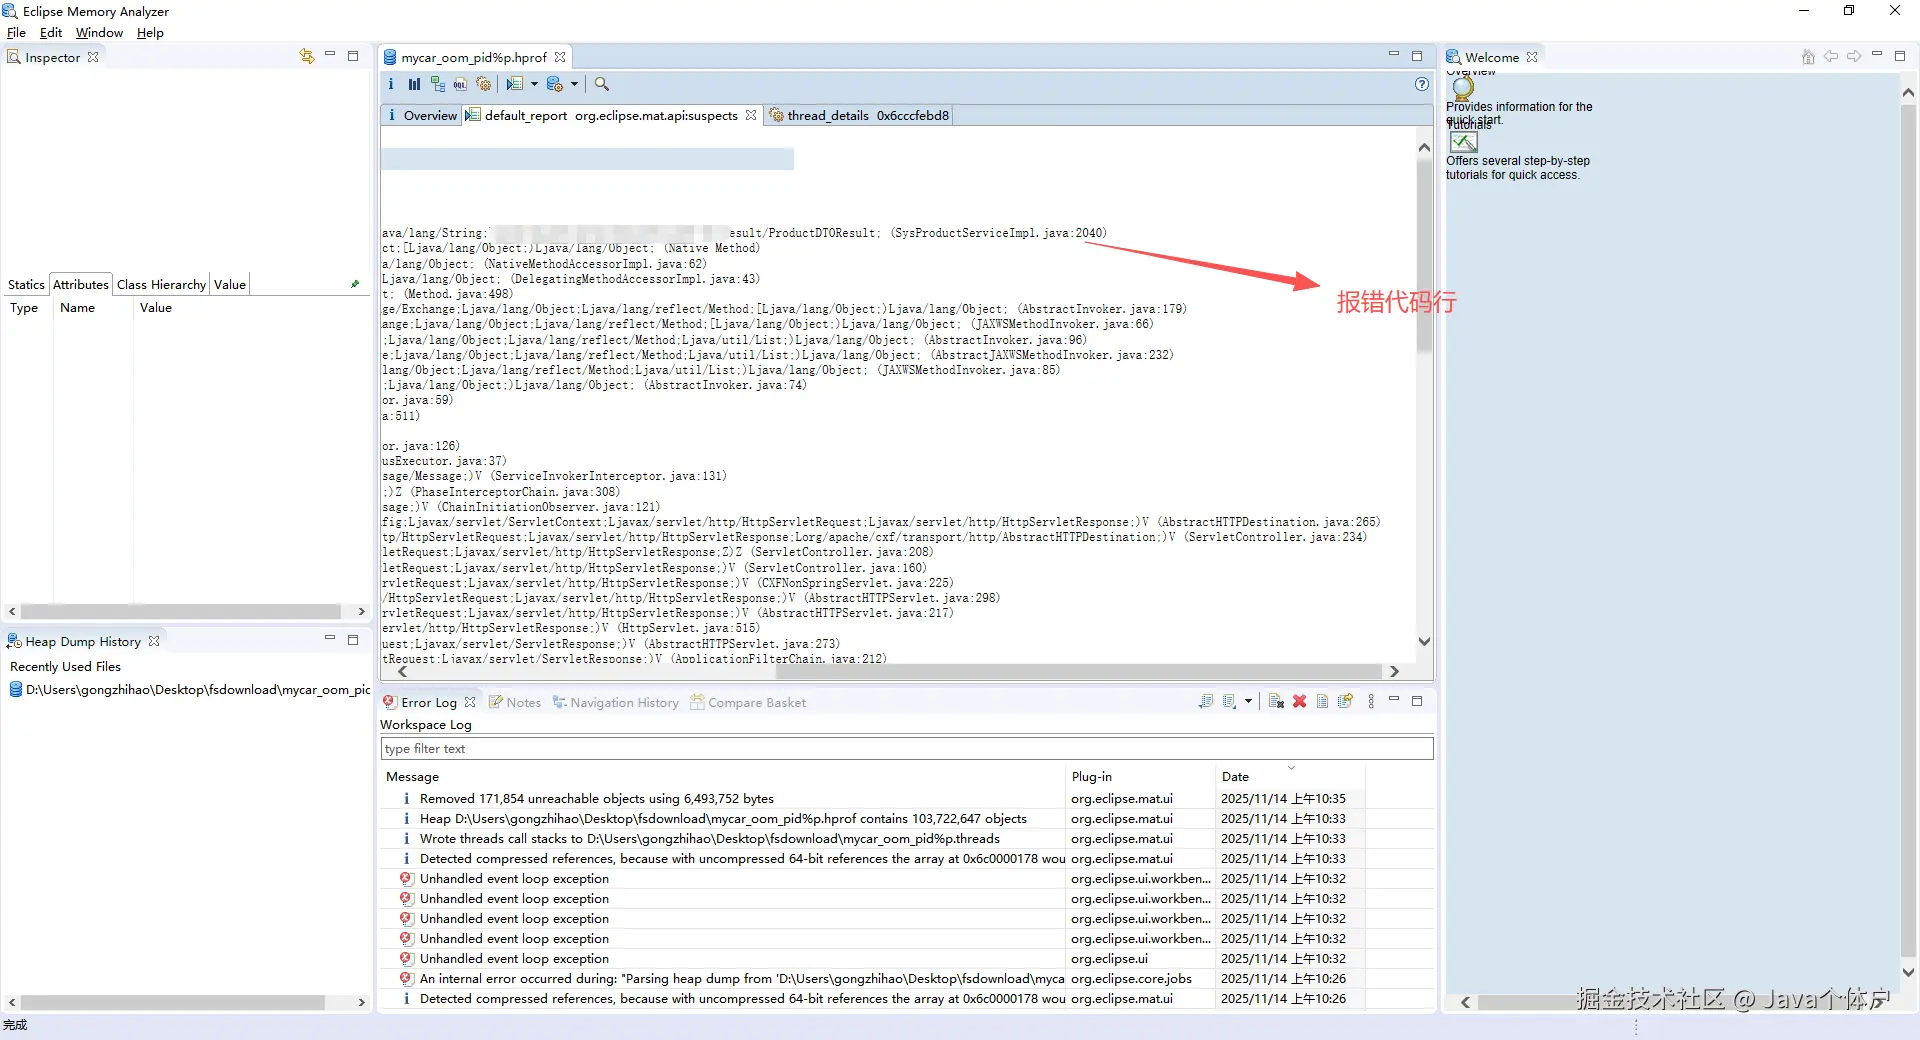Run the expert system reports
The image size is (1920, 1040).
click(x=515, y=84)
